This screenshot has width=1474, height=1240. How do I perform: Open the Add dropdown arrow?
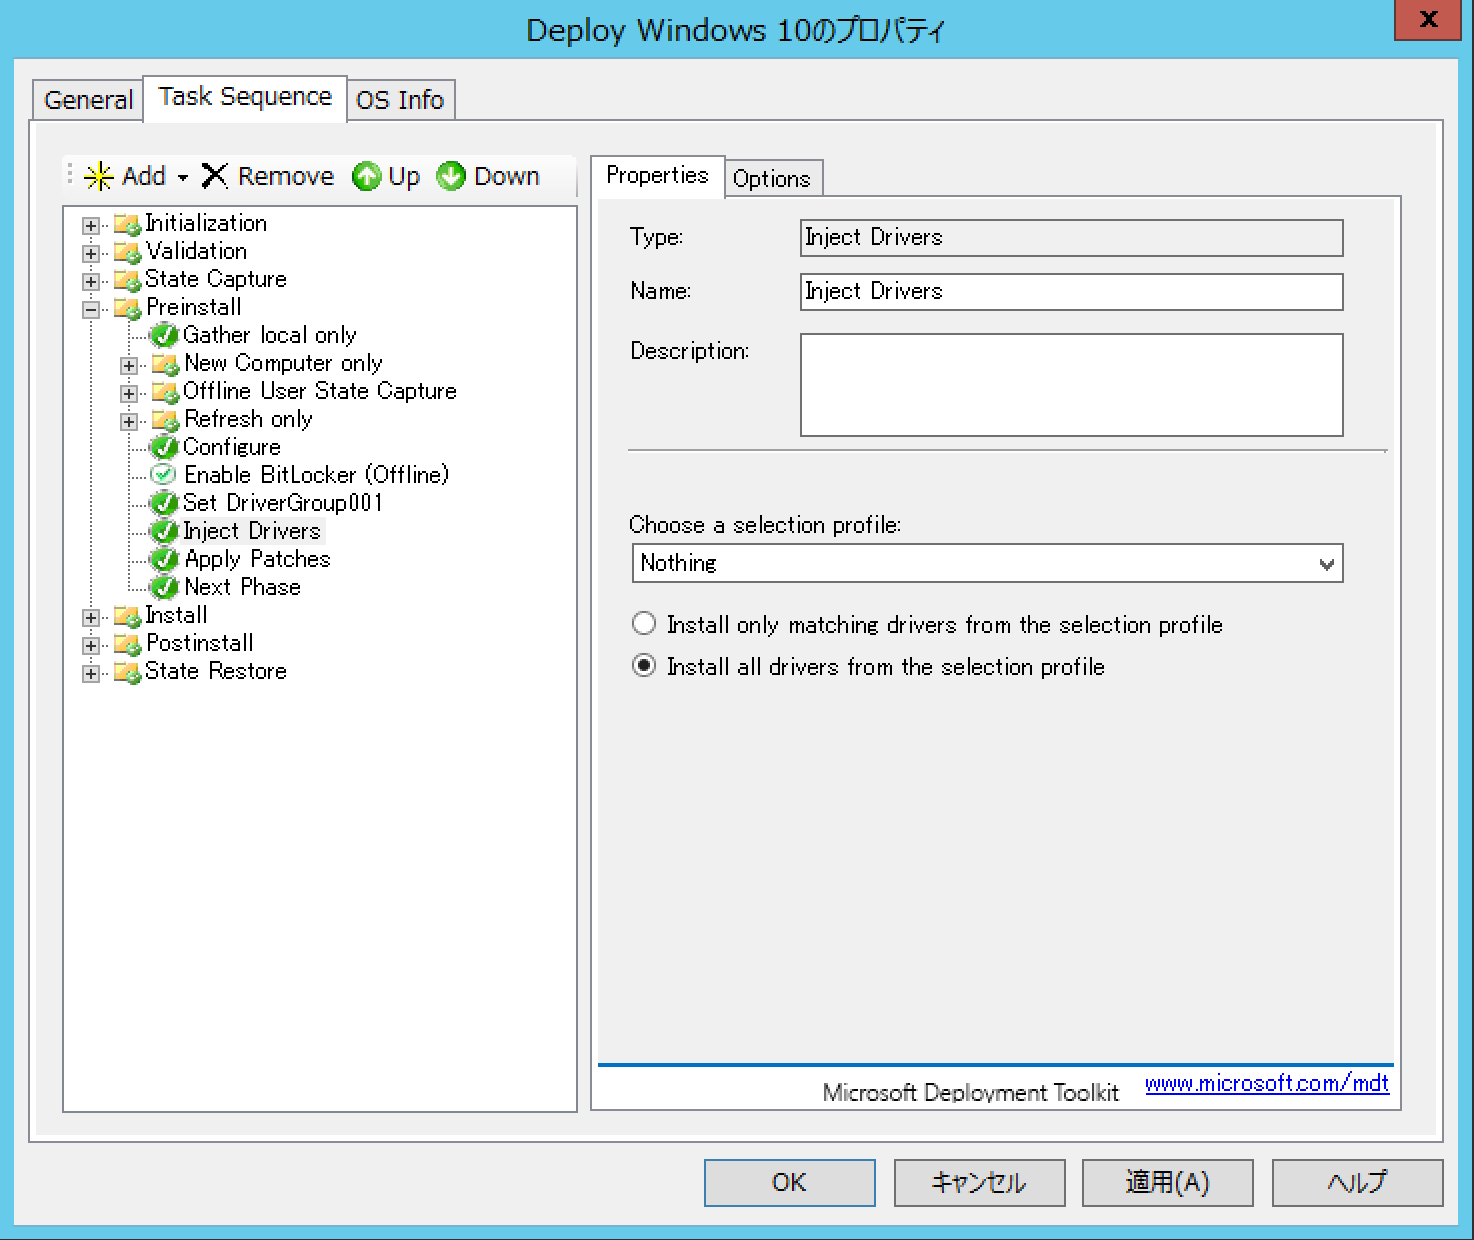(183, 178)
